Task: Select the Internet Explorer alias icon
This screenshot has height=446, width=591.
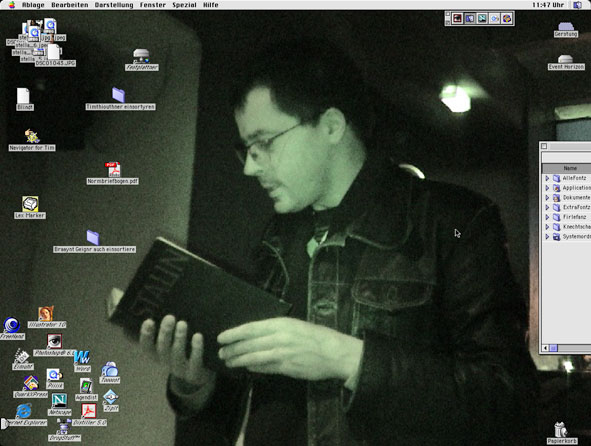Action: tap(23, 411)
